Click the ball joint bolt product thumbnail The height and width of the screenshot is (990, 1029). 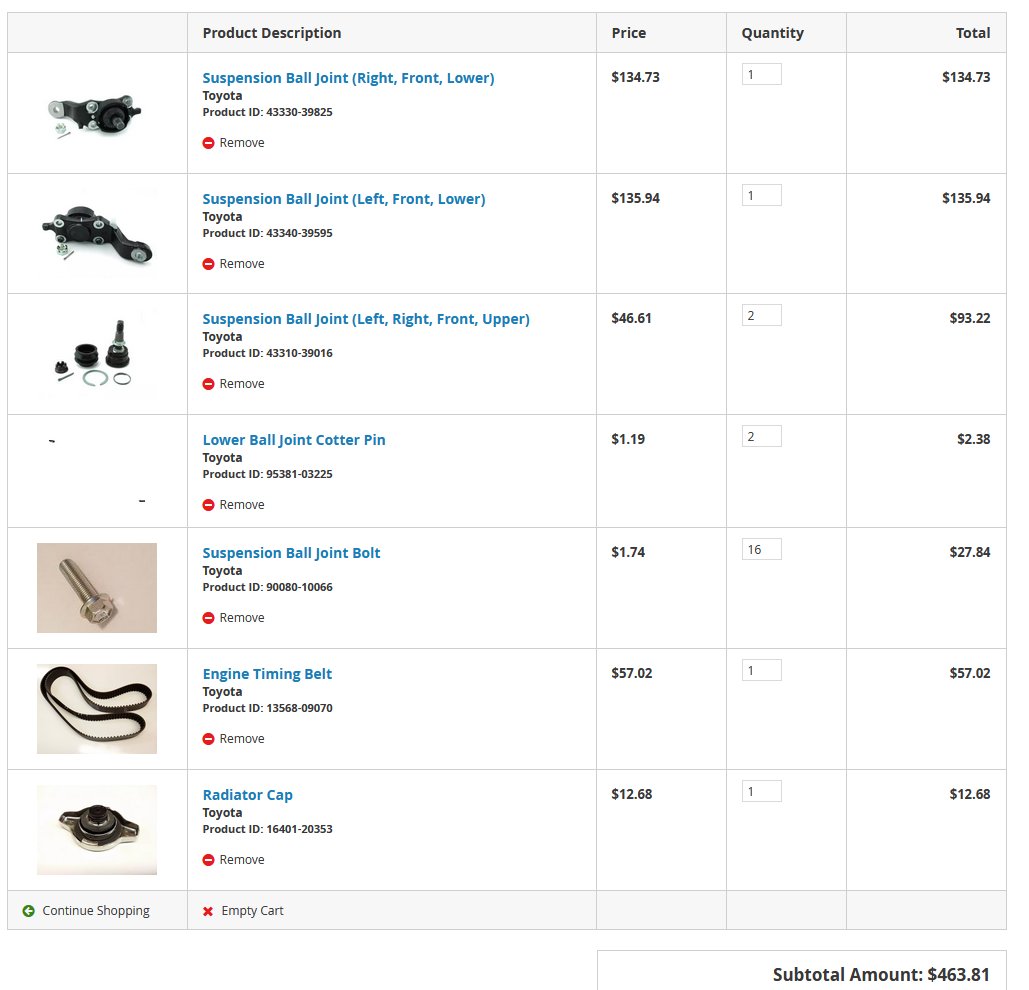pyautogui.click(x=97, y=588)
